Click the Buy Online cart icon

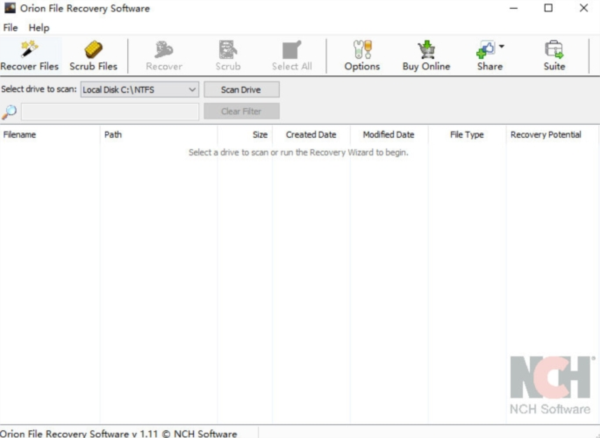click(426, 50)
